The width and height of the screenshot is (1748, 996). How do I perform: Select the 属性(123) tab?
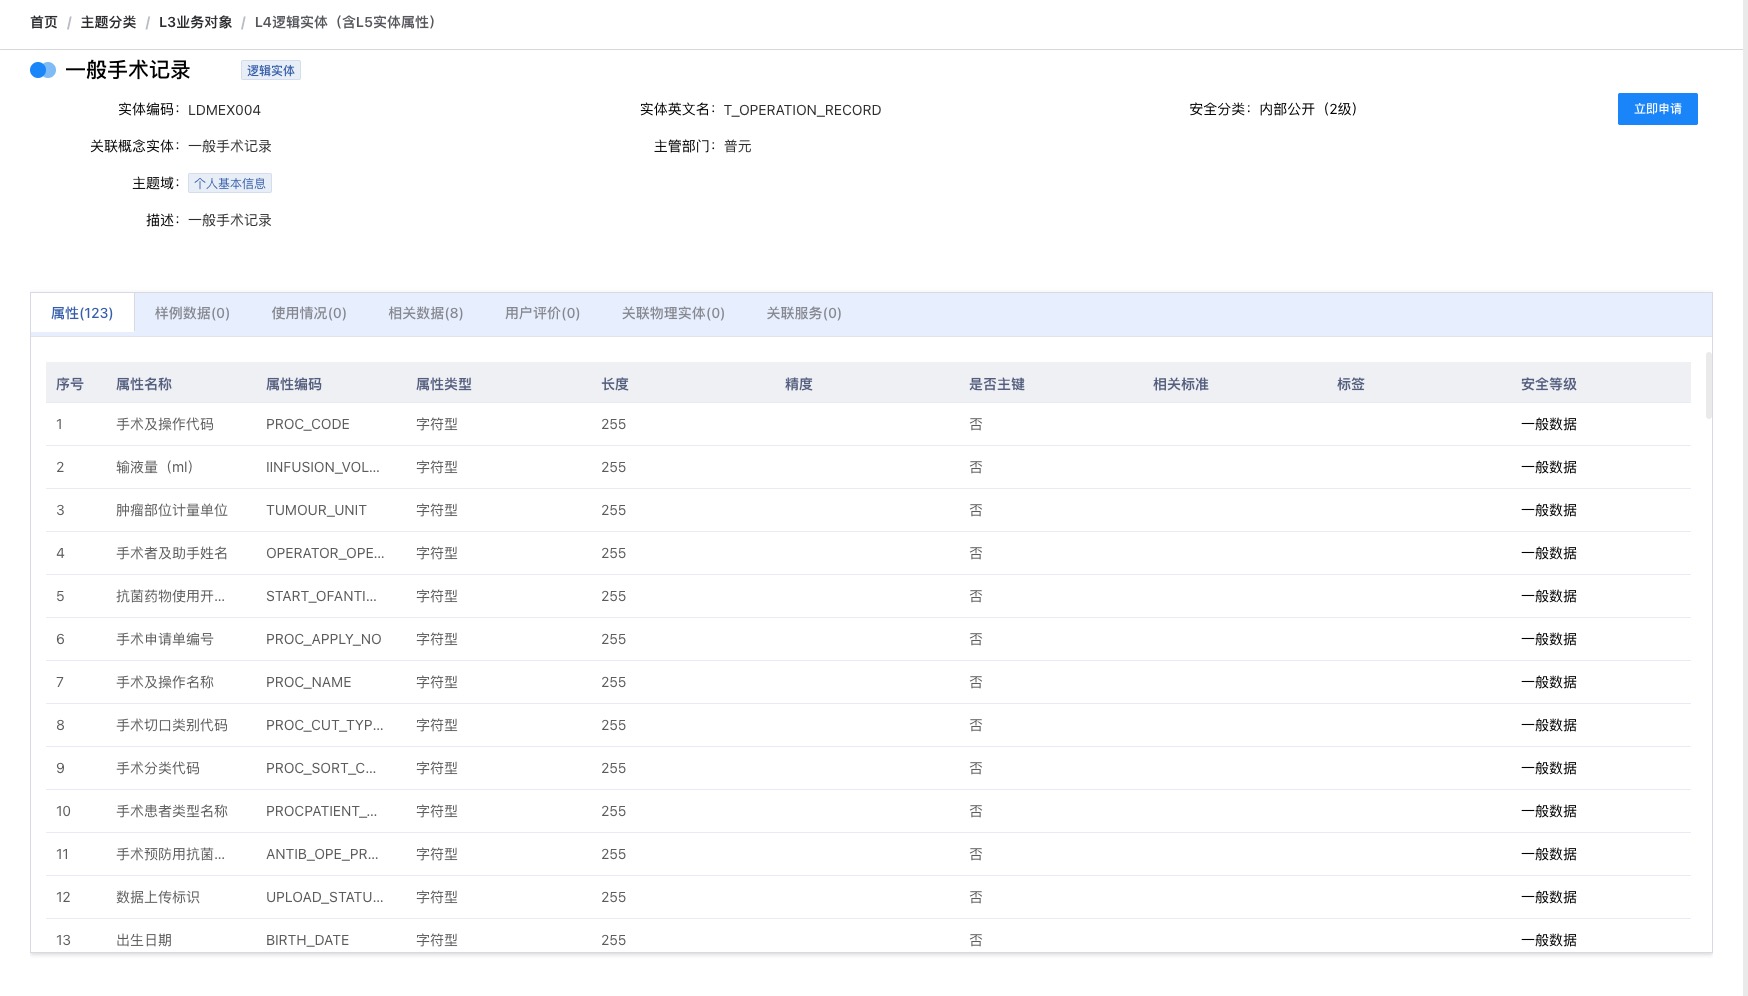tap(82, 313)
